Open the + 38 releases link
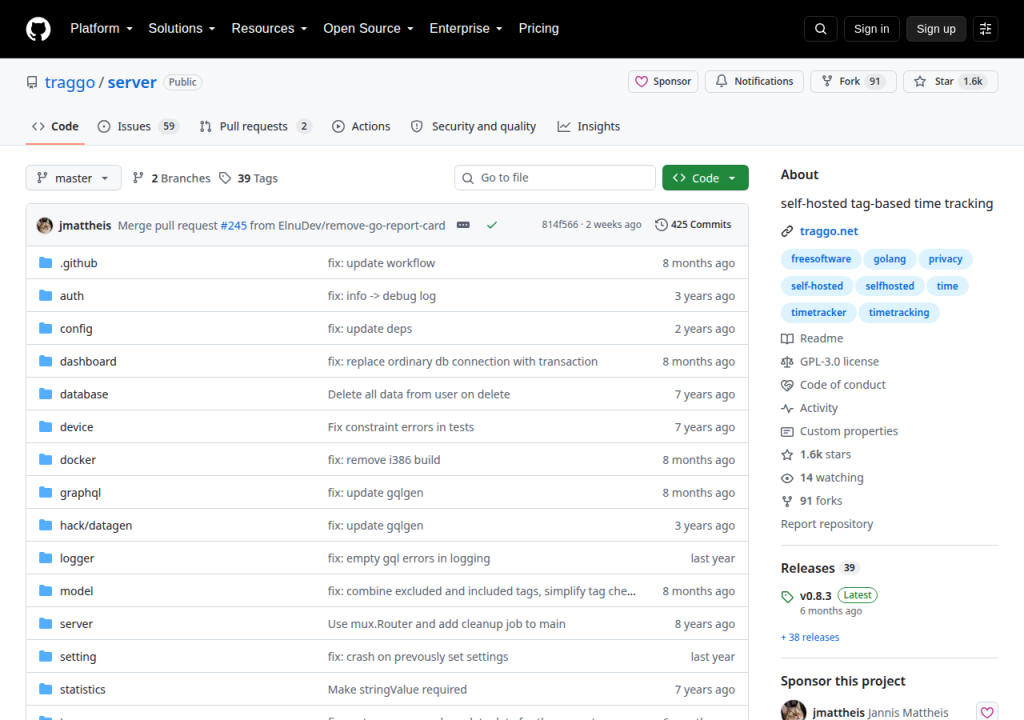This screenshot has width=1024, height=720. pyautogui.click(x=810, y=637)
